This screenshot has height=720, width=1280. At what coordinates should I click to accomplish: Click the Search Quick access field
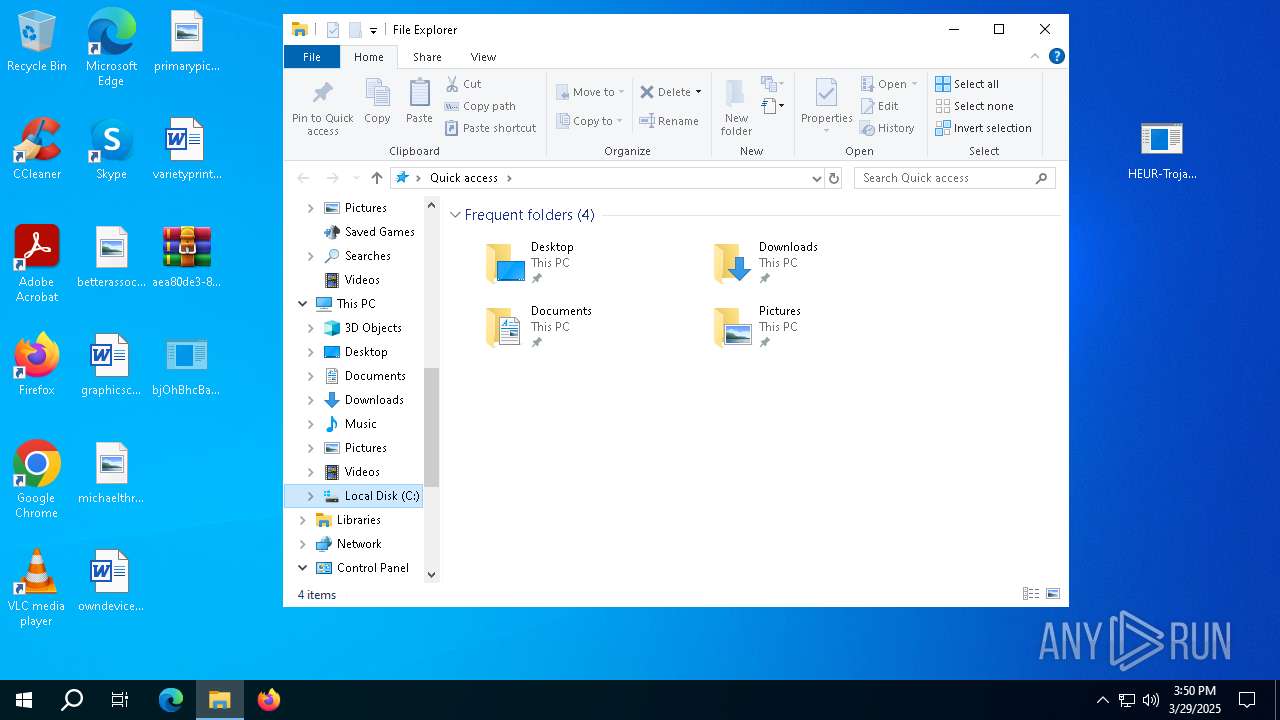coord(955,178)
